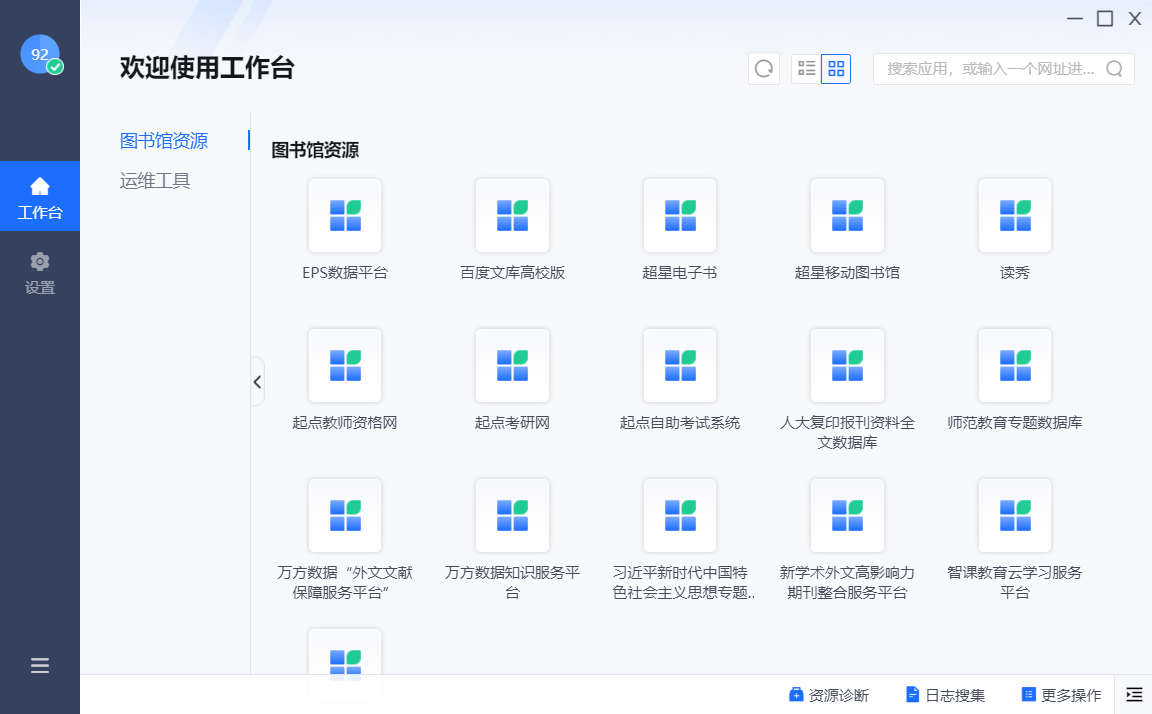Open 更多操作 options
Viewport: 1152px width, 714px height.
point(1061,695)
